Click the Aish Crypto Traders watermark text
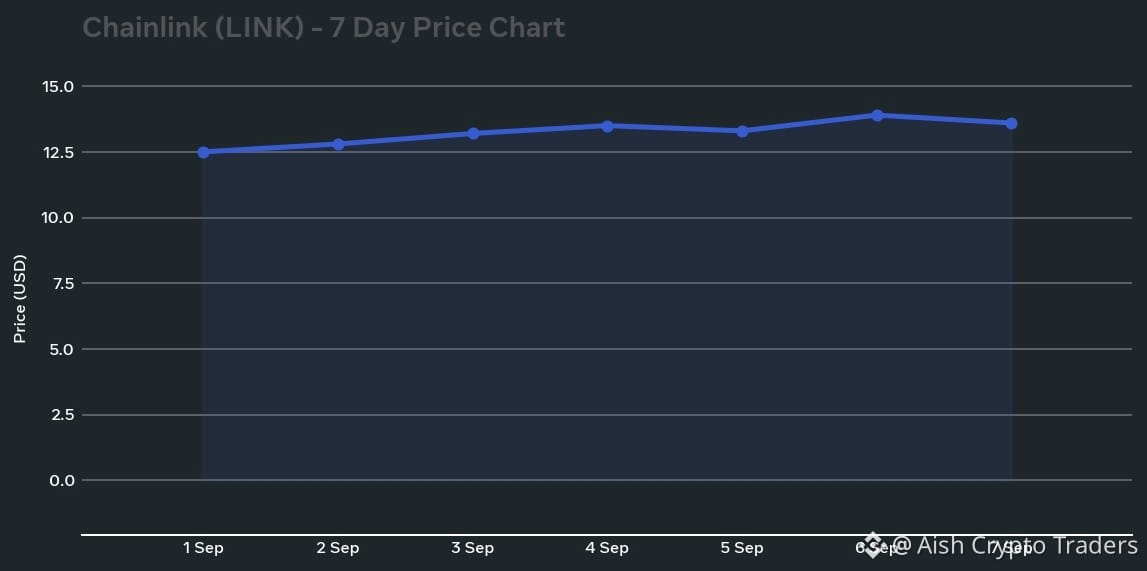The height and width of the screenshot is (571, 1147). click(1014, 545)
